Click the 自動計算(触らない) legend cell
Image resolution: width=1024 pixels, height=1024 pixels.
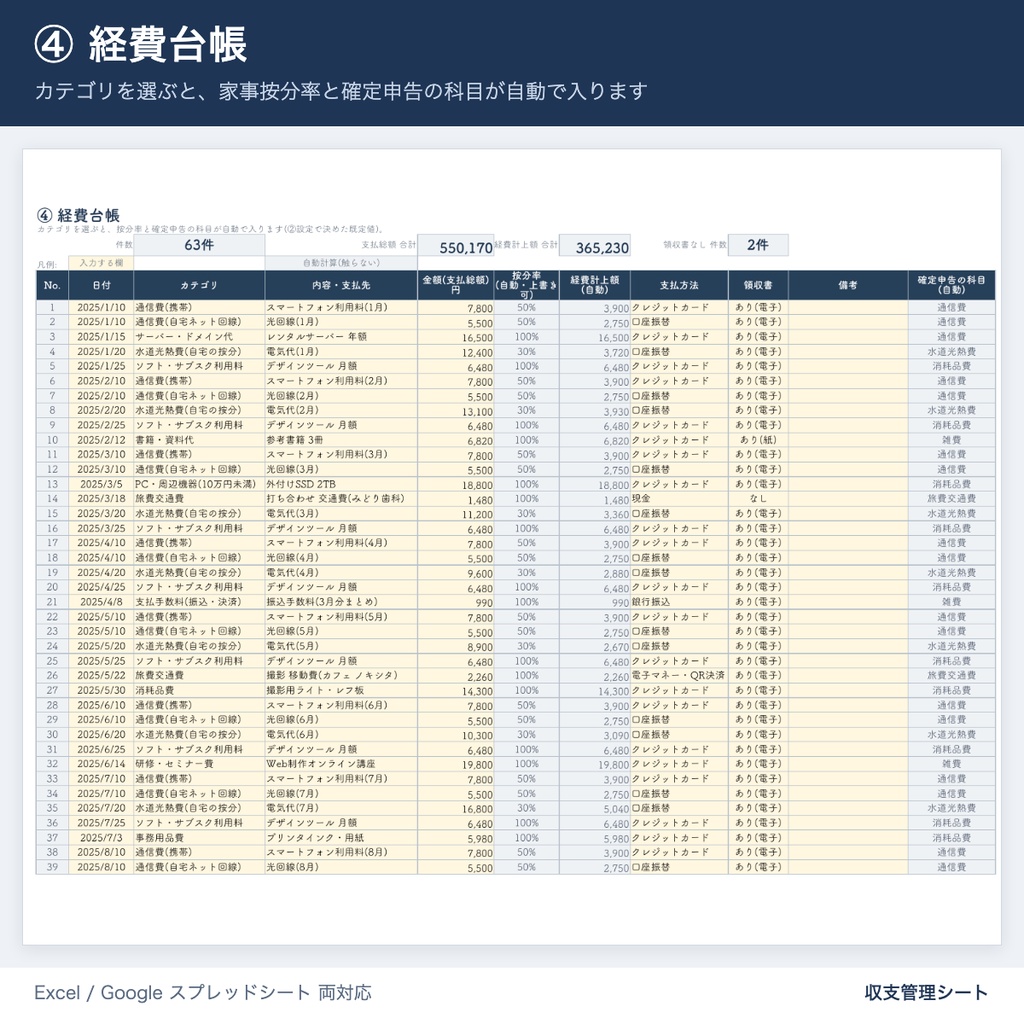pyautogui.click(x=341, y=263)
